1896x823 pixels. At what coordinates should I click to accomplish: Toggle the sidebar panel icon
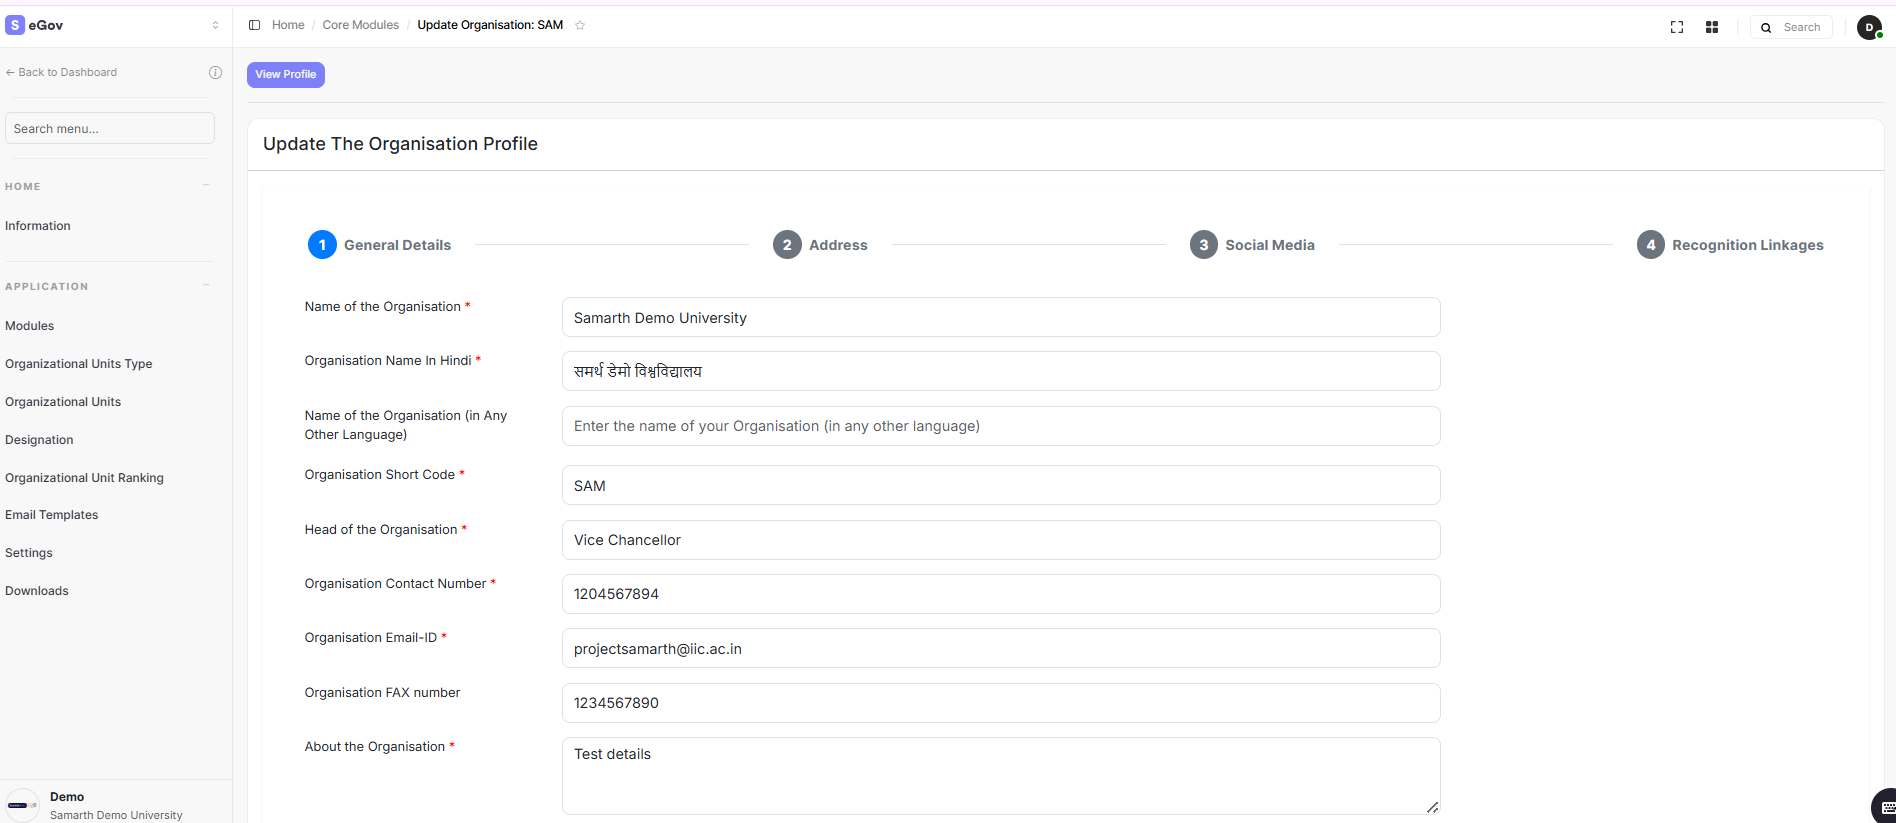[254, 25]
